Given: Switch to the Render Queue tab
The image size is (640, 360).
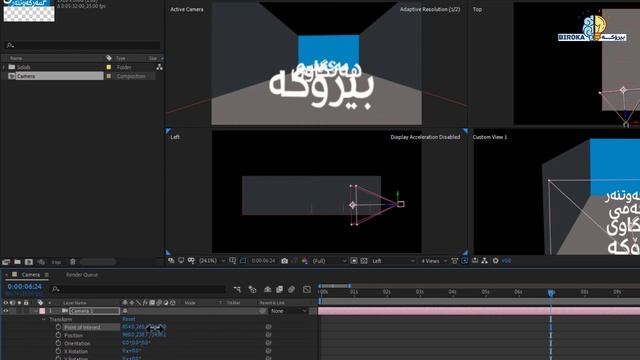Looking at the screenshot, I should pyautogui.click(x=82, y=275).
